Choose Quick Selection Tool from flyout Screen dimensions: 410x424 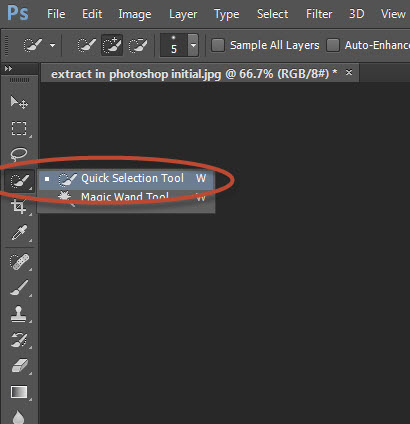pyautogui.click(x=126, y=179)
